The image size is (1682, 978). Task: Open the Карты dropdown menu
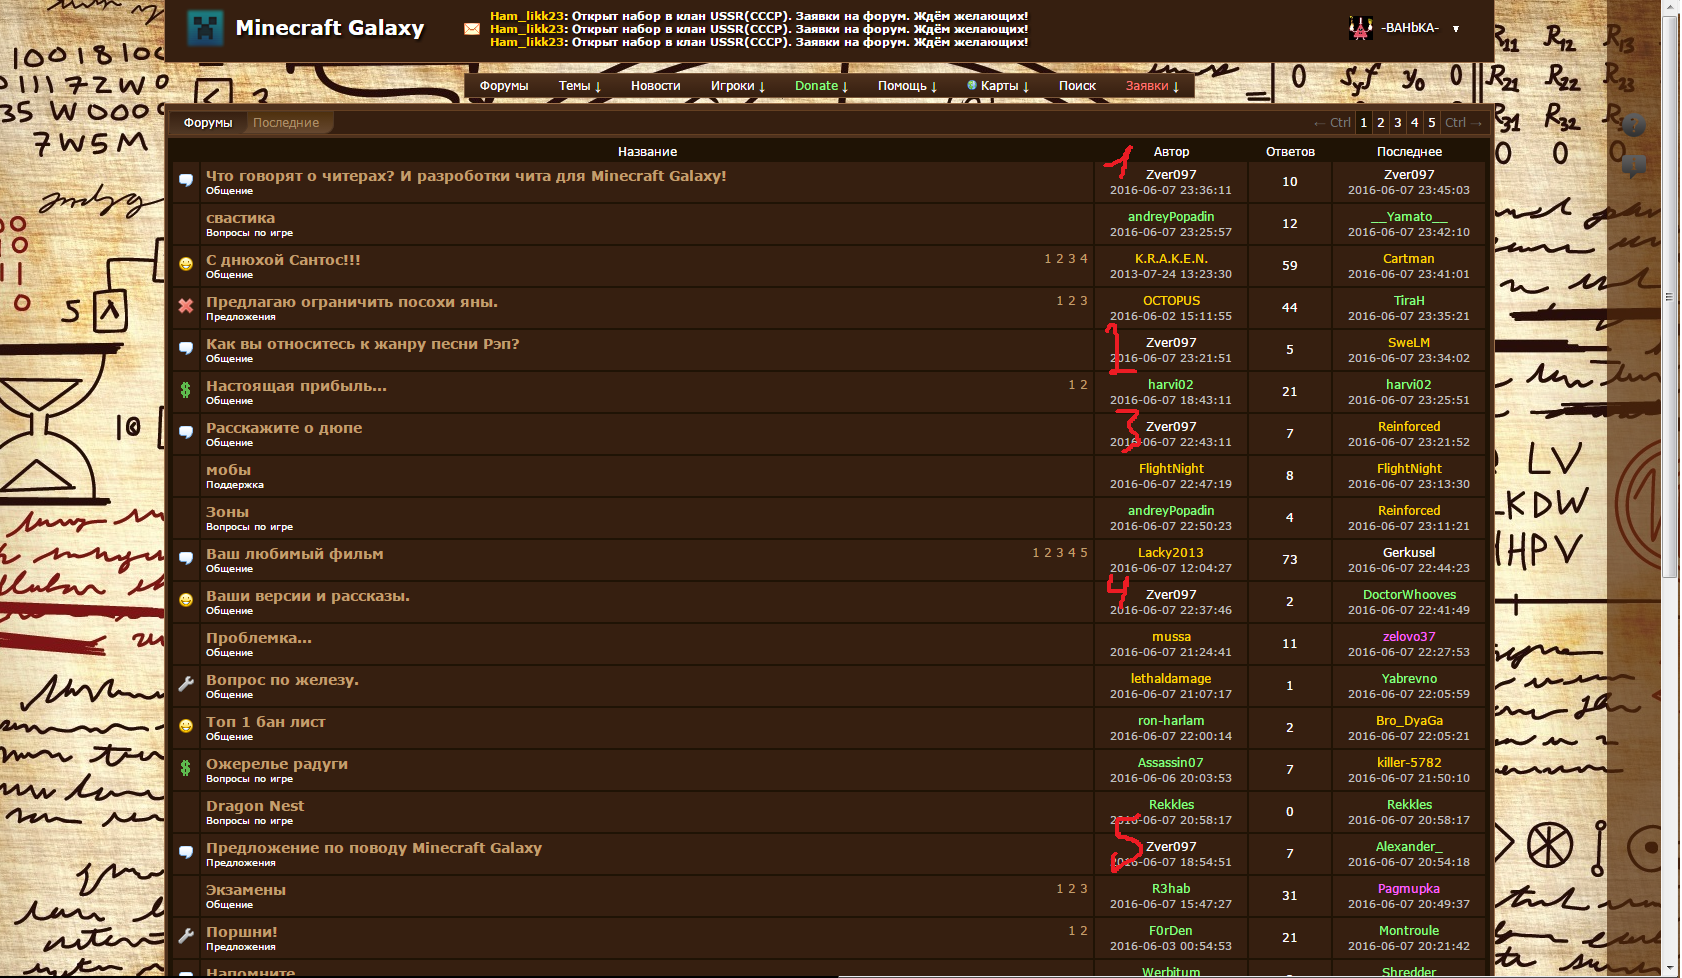[998, 86]
